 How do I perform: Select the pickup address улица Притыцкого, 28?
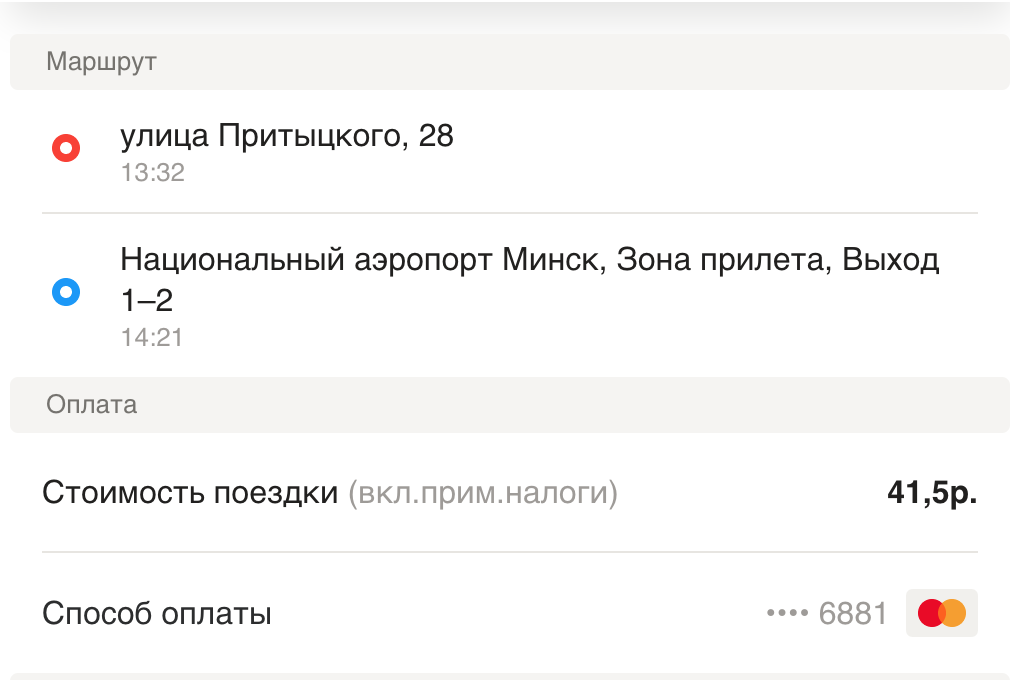coord(287,135)
